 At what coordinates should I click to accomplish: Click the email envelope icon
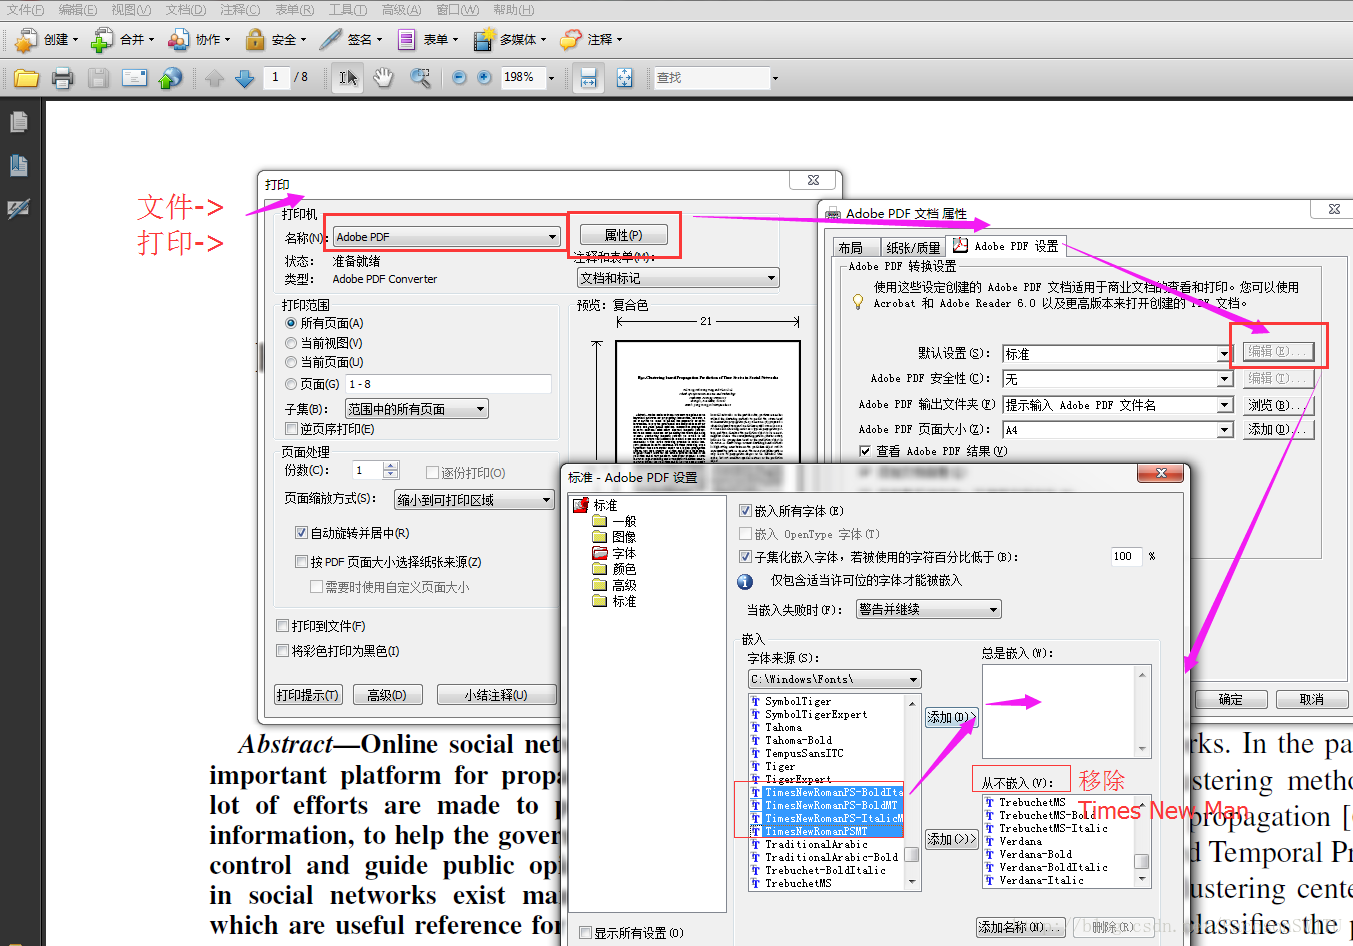click(x=134, y=78)
